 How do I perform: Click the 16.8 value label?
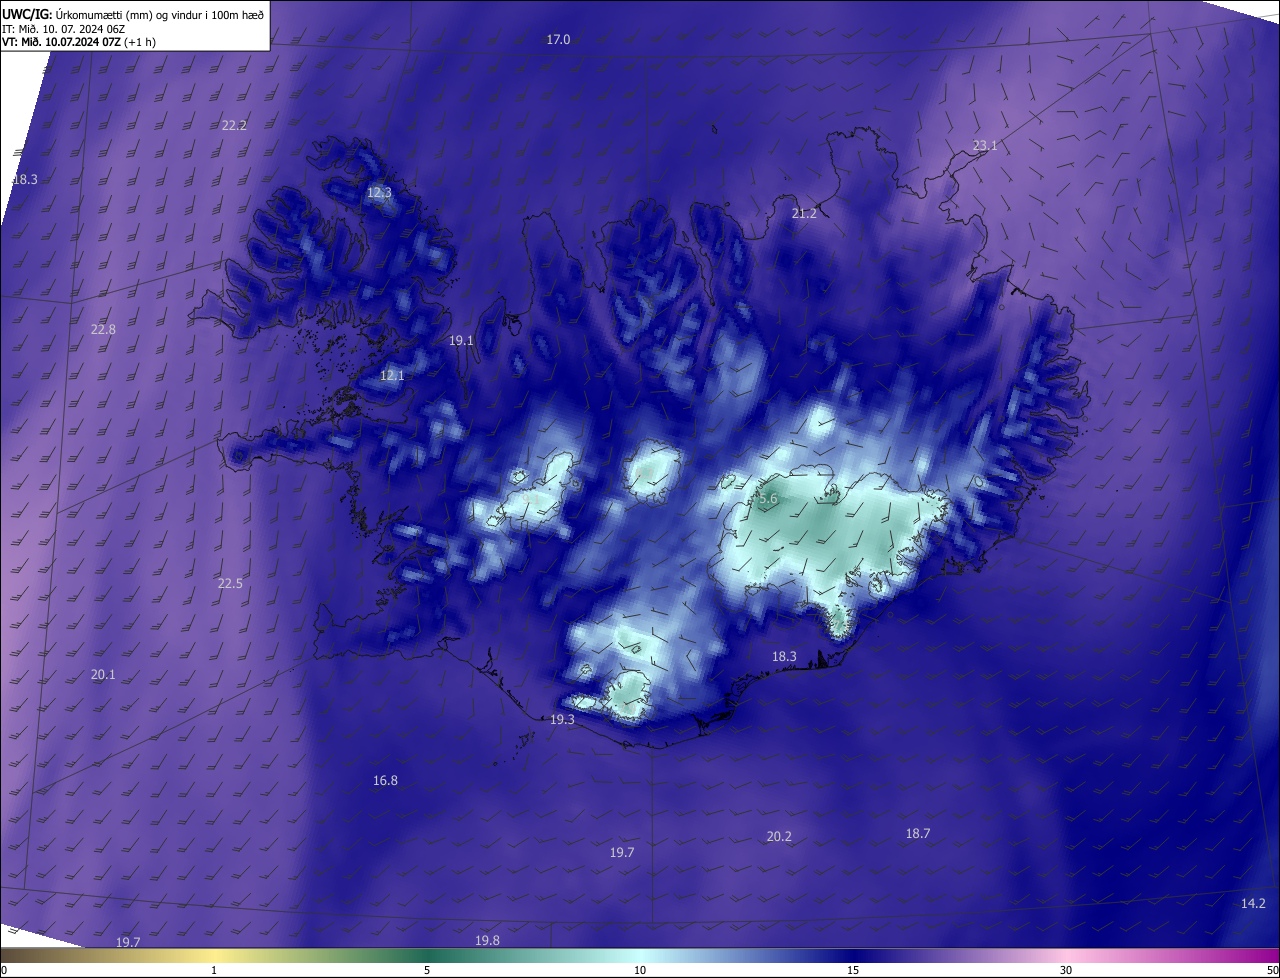(x=385, y=781)
